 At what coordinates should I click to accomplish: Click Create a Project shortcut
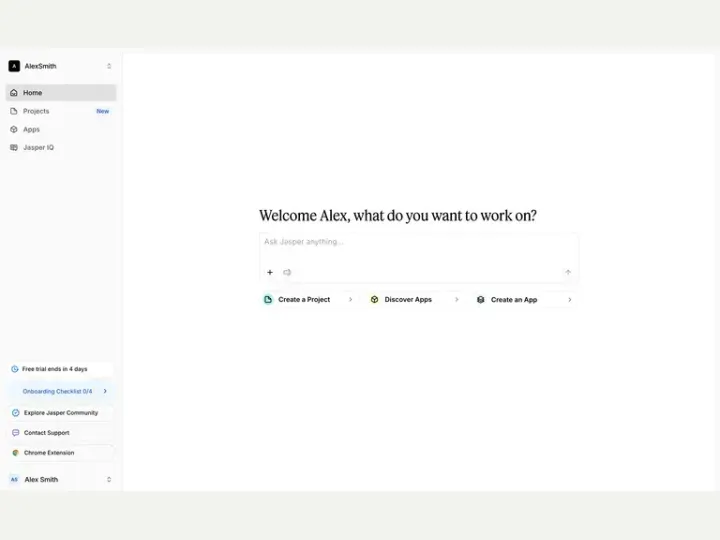pyautogui.click(x=309, y=299)
